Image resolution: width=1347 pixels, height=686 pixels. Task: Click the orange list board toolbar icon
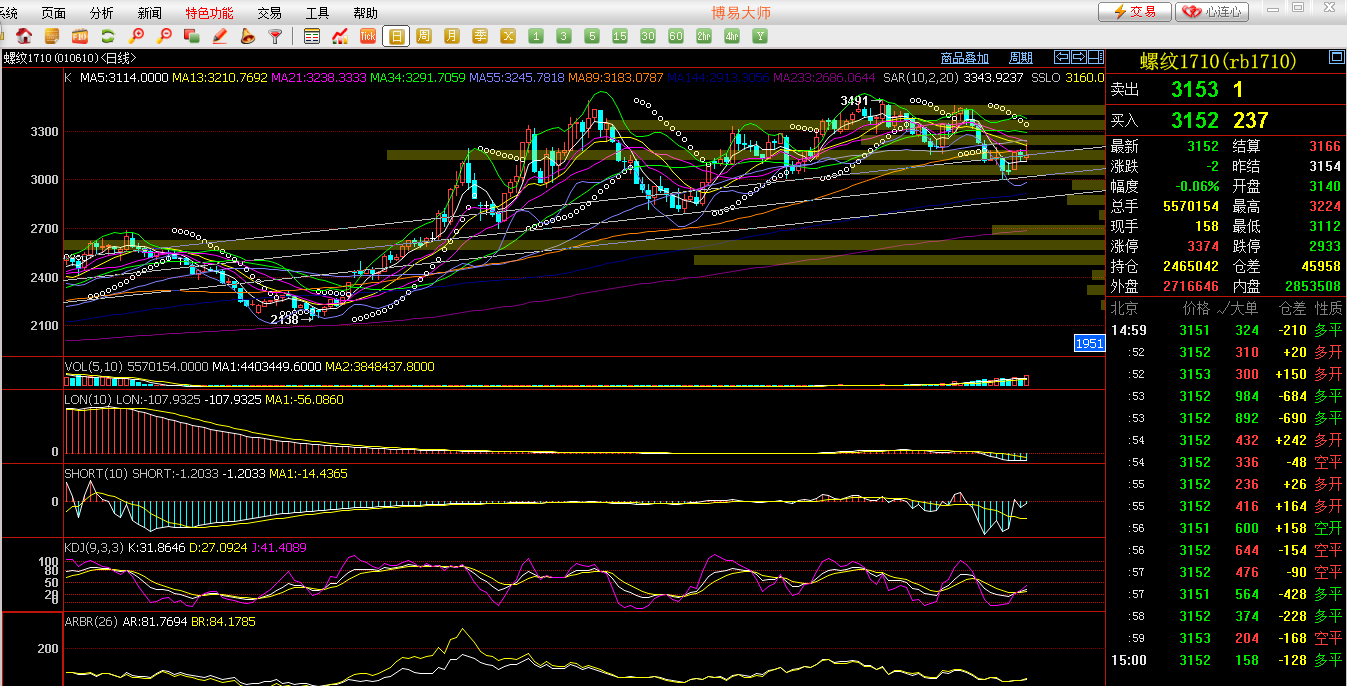[52, 36]
